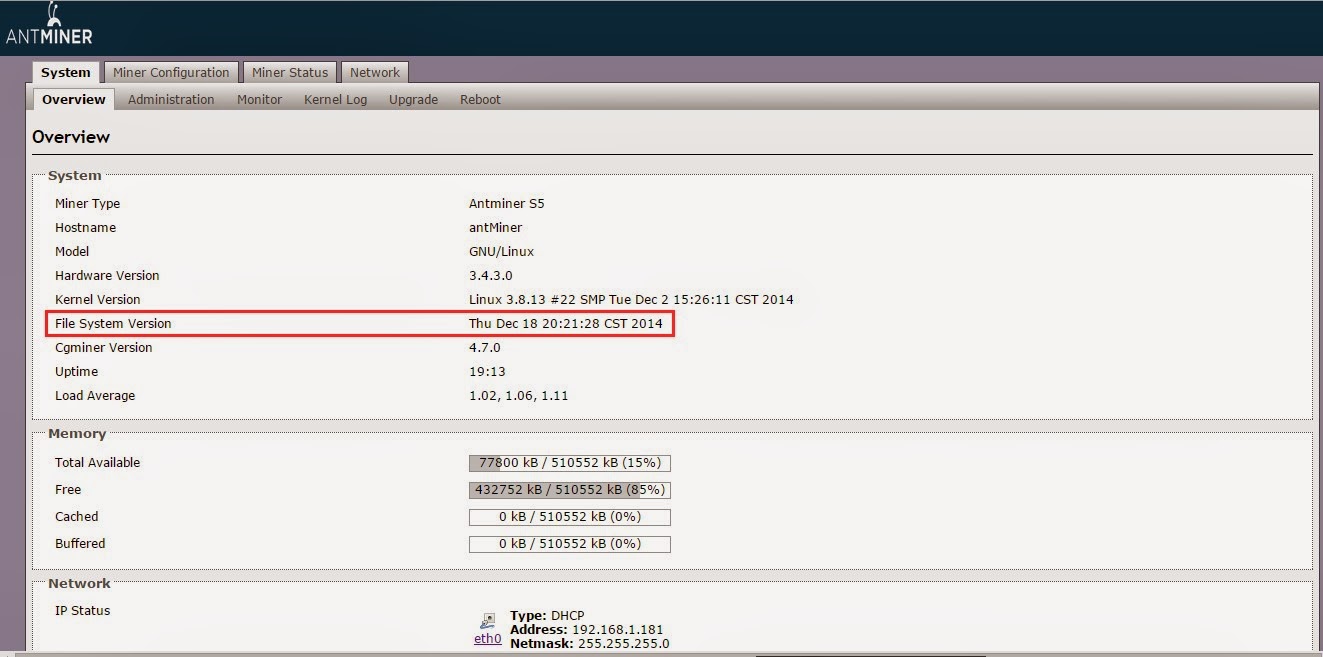Open the Upgrade sub-tab
Screen dimensions: 1323x657
pyautogui.click(x=414, y=99)
